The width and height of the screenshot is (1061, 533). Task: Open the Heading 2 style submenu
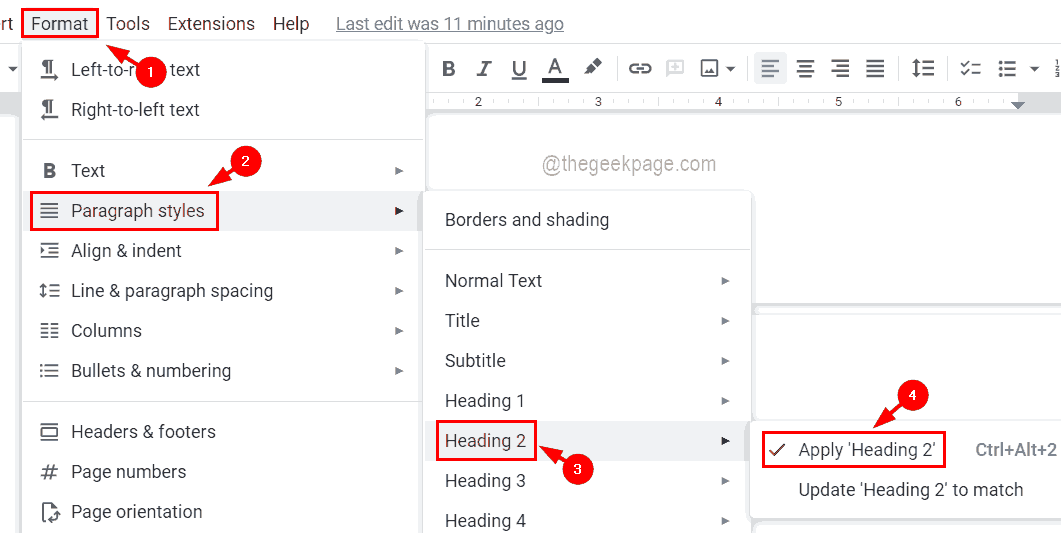[587, 441]
